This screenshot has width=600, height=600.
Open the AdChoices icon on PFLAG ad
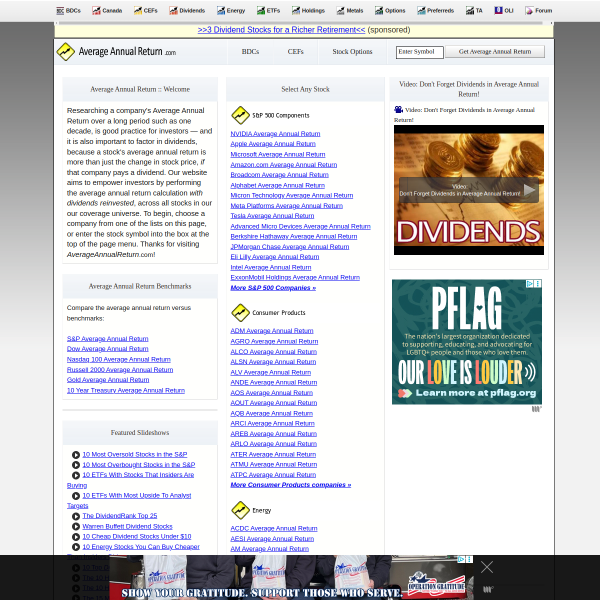click(530, 284)
